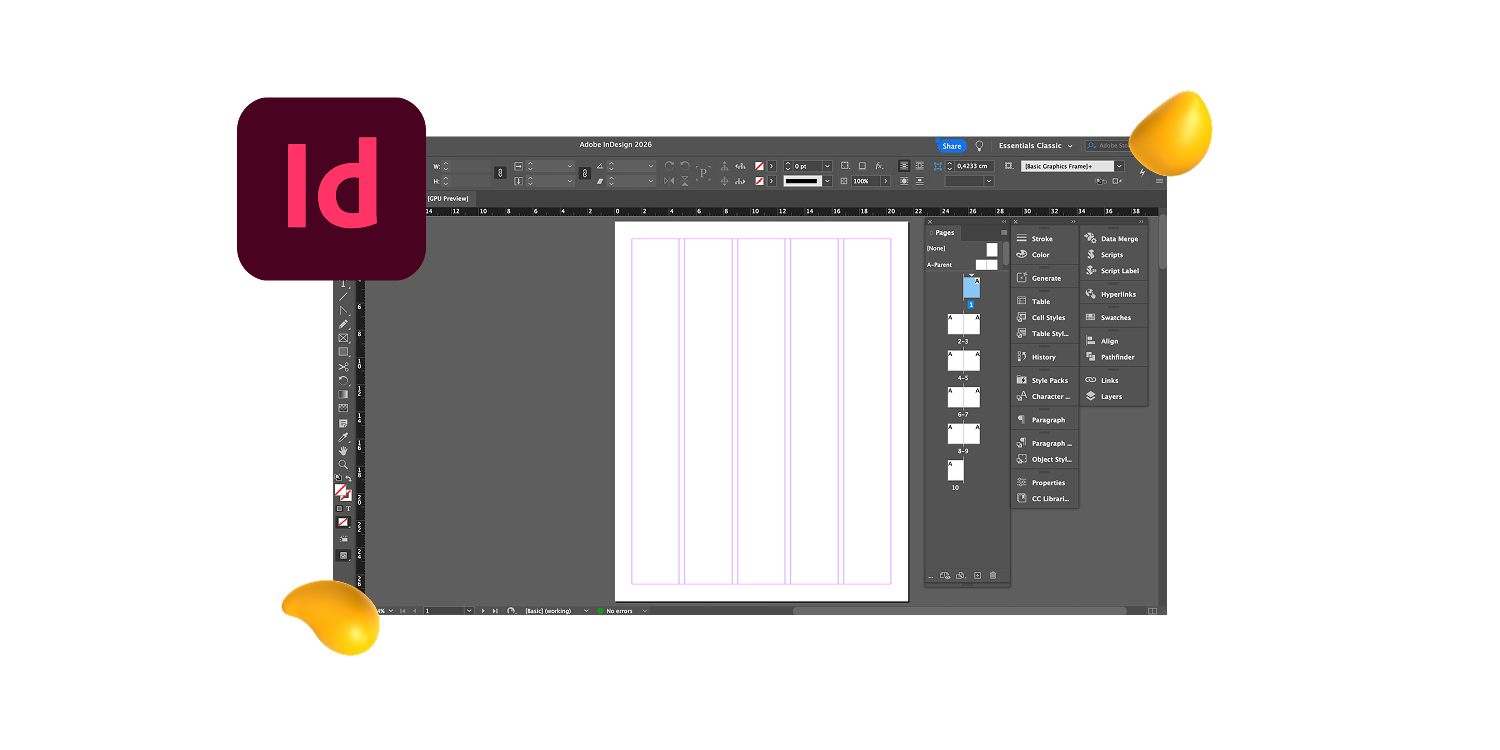Select the Hand tool
Screen dimensions: 1500x750
[x=343, y=451]
